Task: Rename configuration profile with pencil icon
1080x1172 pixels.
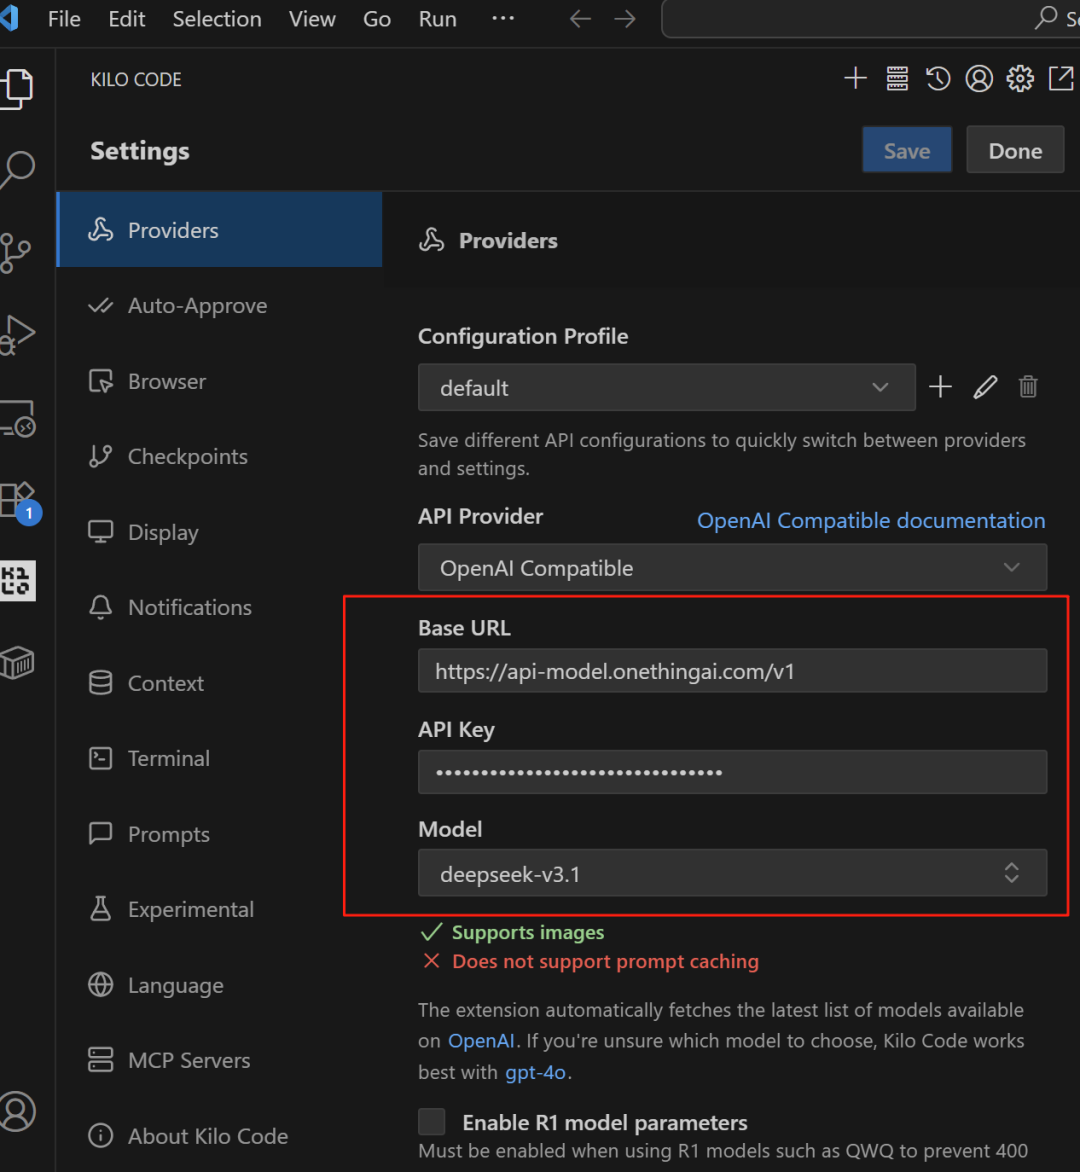Action: point(985,388)
